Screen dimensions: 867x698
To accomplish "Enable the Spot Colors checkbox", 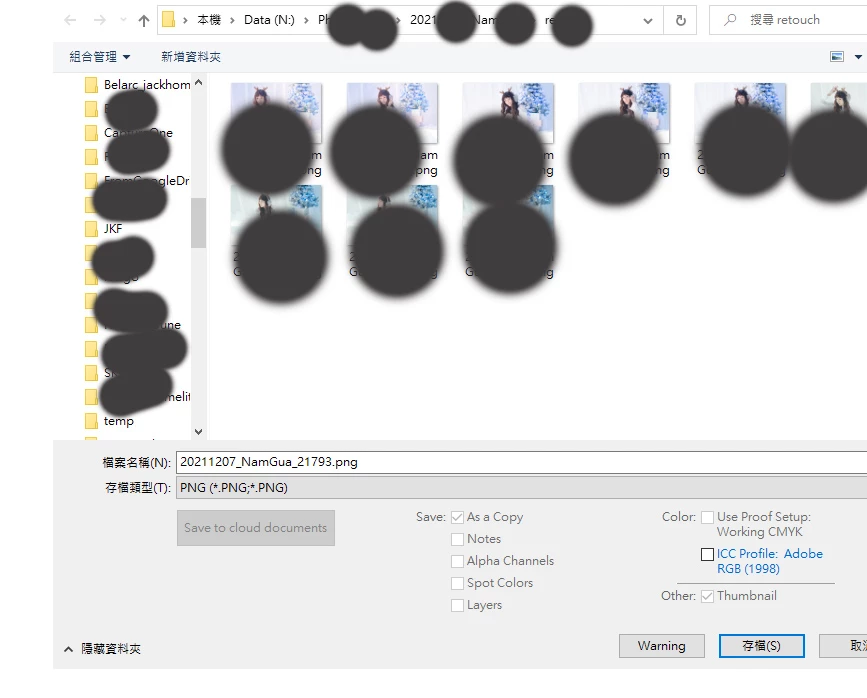I will [x=457, y=584].
